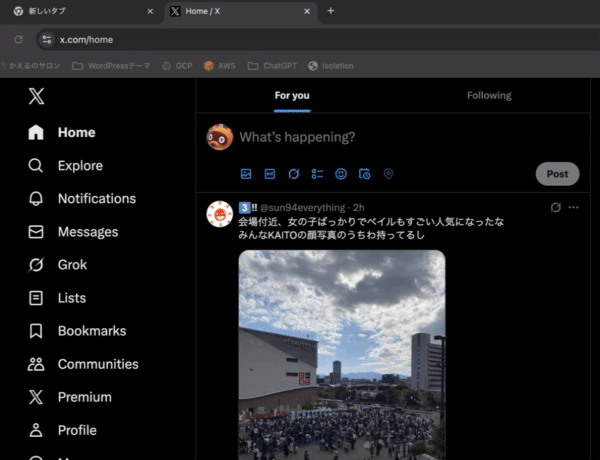600x460 pixels.
Task: Insert emoji into post
Action: point(341,174)
